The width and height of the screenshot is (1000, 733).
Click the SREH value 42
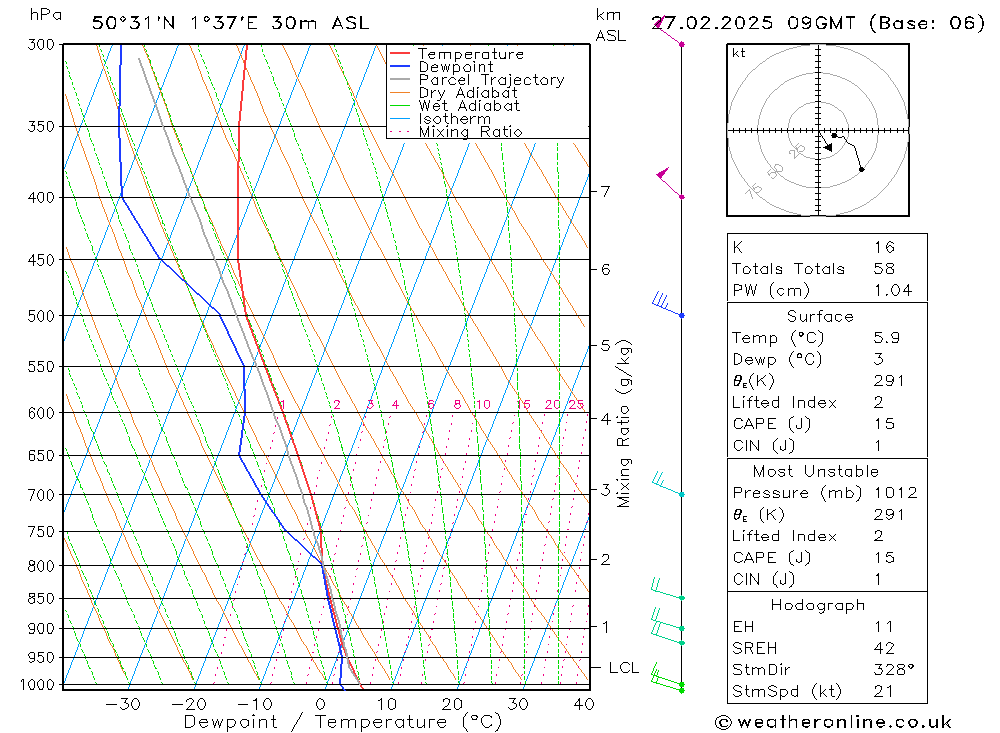[x=885, y=649]
